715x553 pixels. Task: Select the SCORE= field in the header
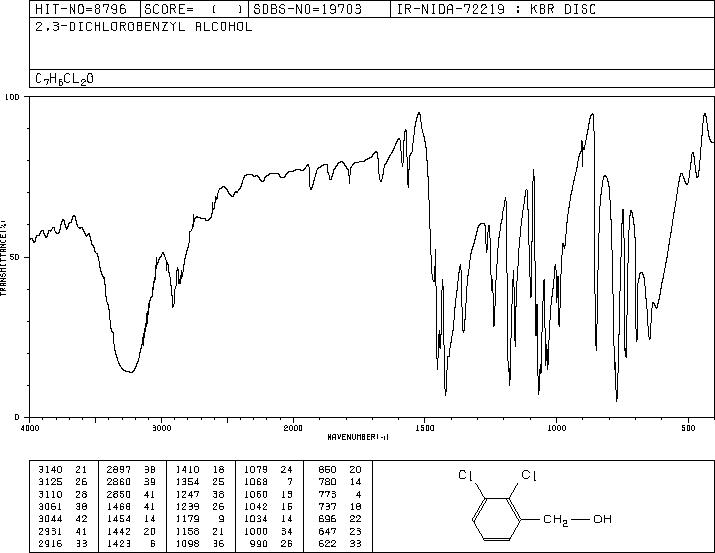tap(194, 9)
